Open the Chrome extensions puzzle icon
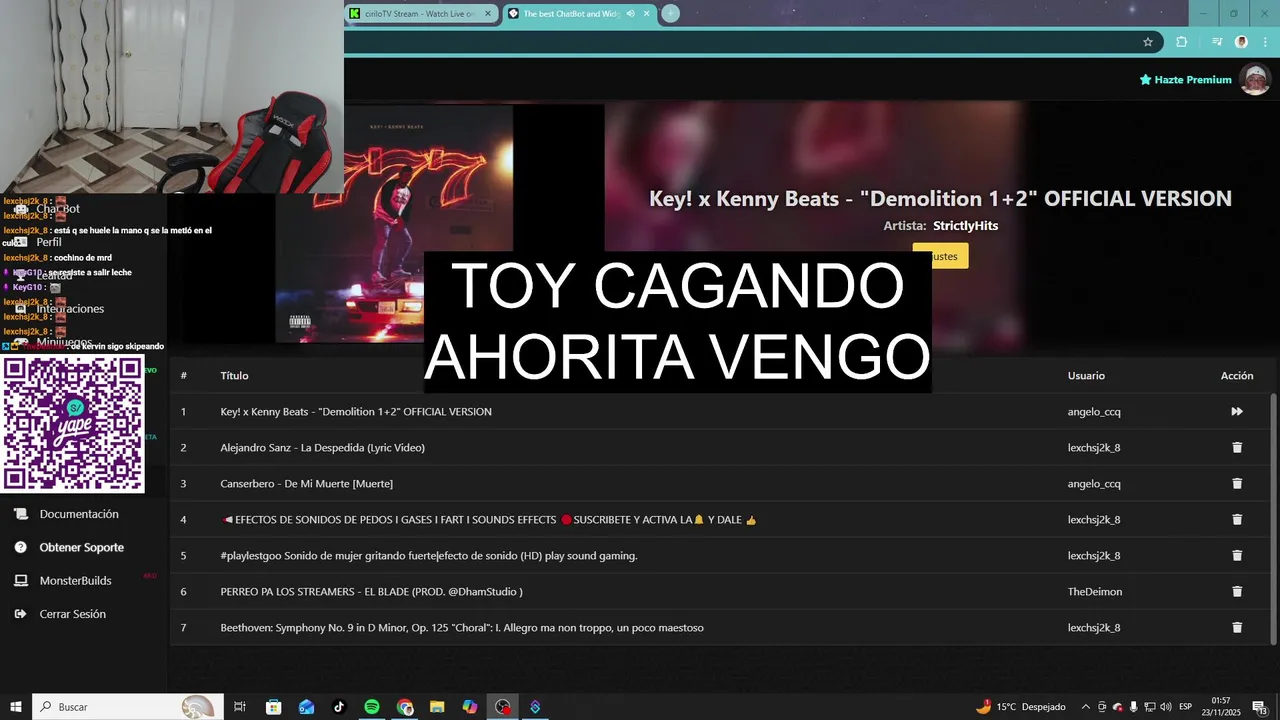 [1181, 42]
